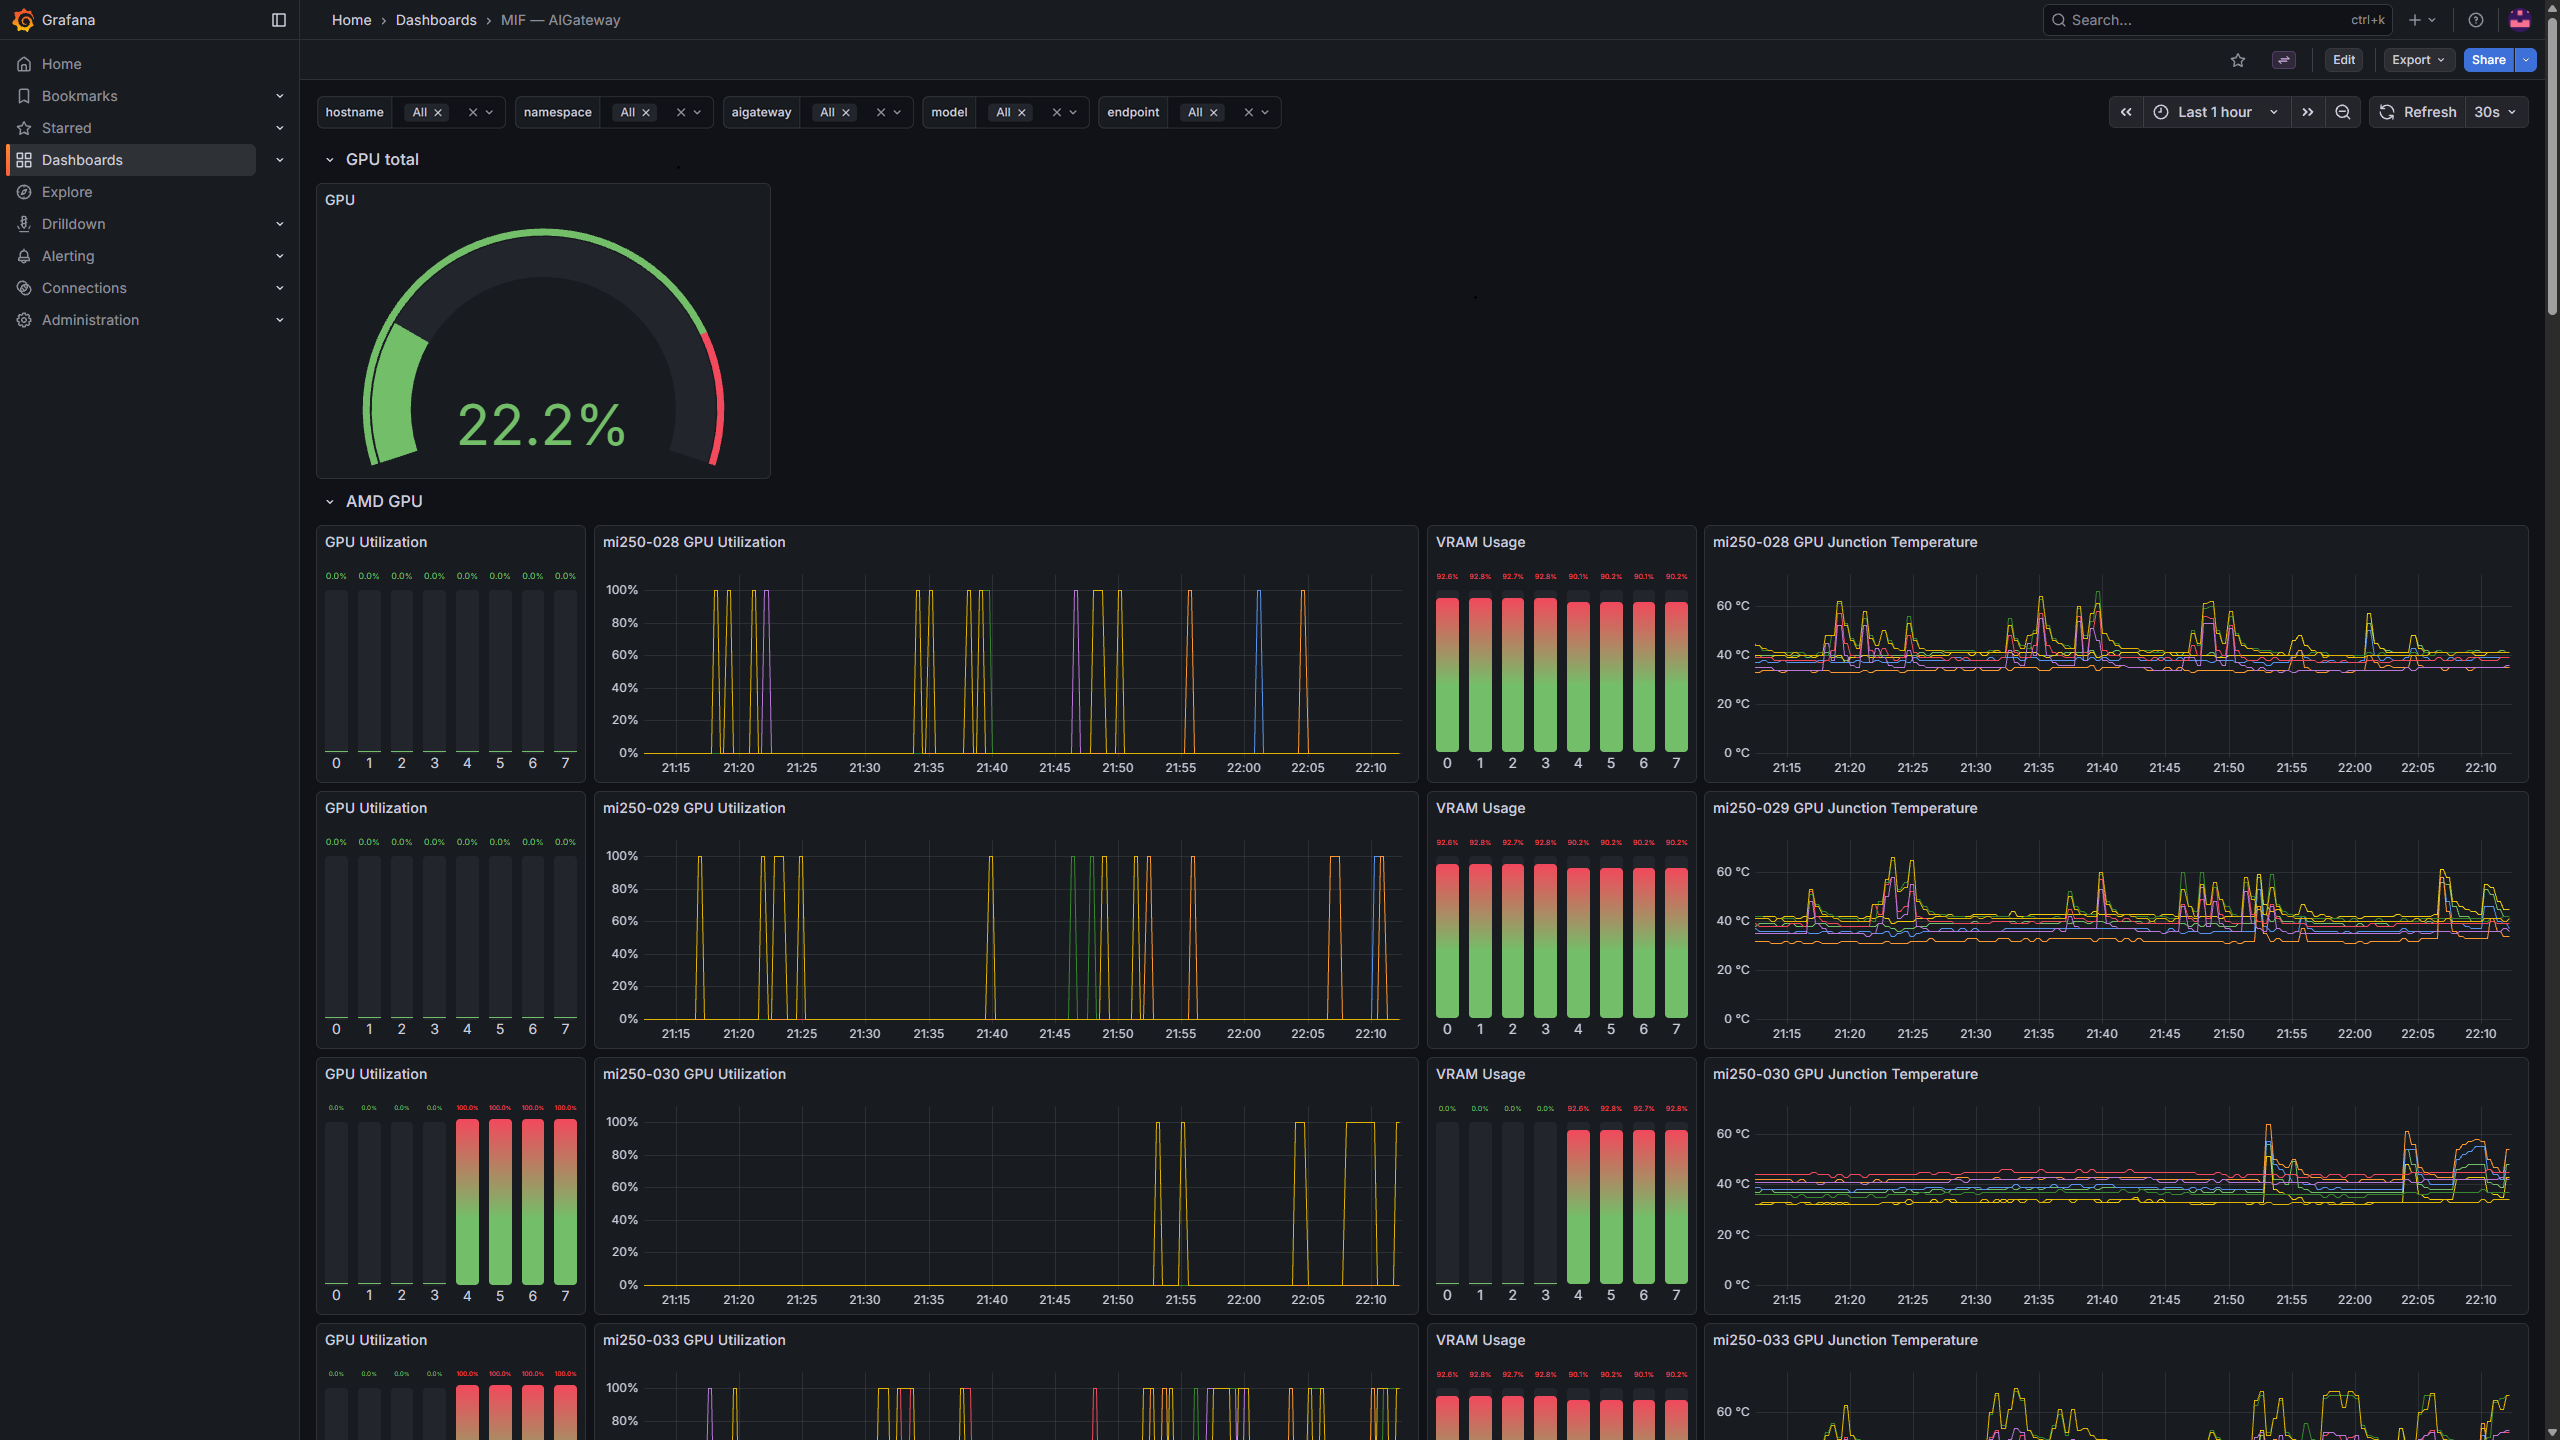Remove the All tag from hostname filter
The width and height of the screenshot is (2560, 1440).
[x=438, y=113]
